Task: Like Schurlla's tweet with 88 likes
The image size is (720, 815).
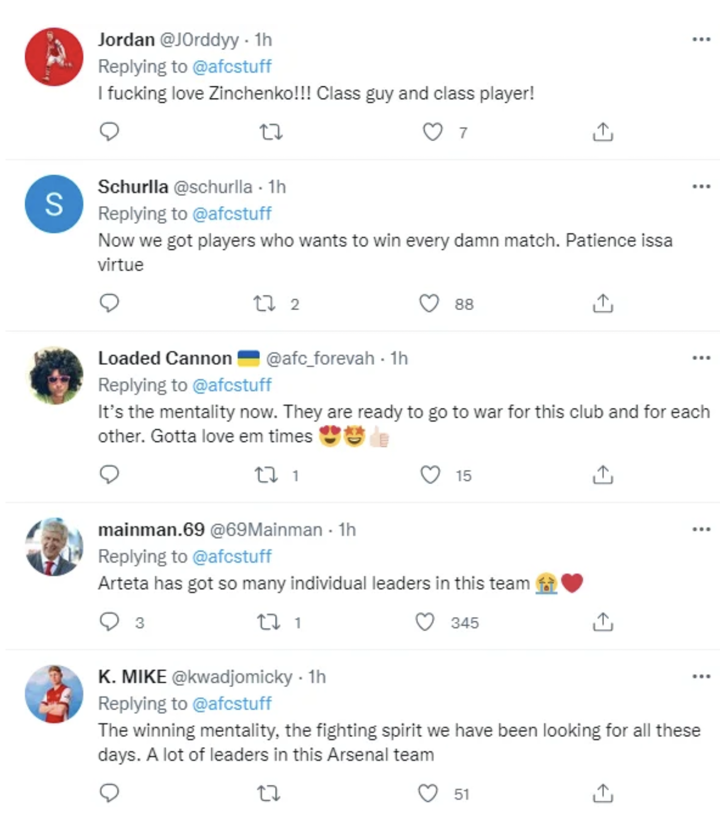Action: tap(429, 303)
